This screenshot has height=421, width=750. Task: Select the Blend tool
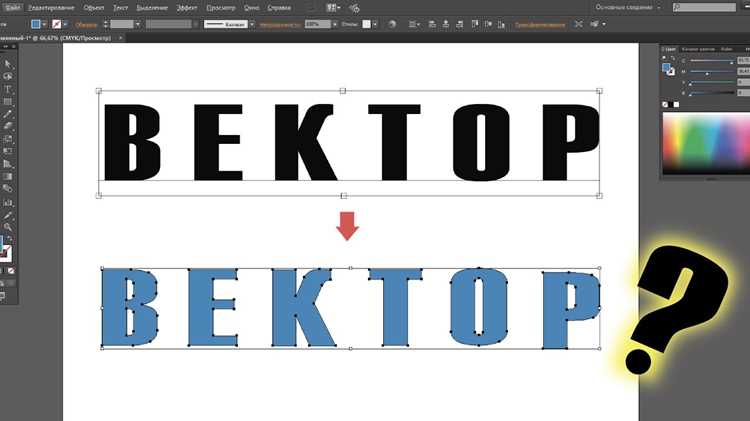coord(8,188)
